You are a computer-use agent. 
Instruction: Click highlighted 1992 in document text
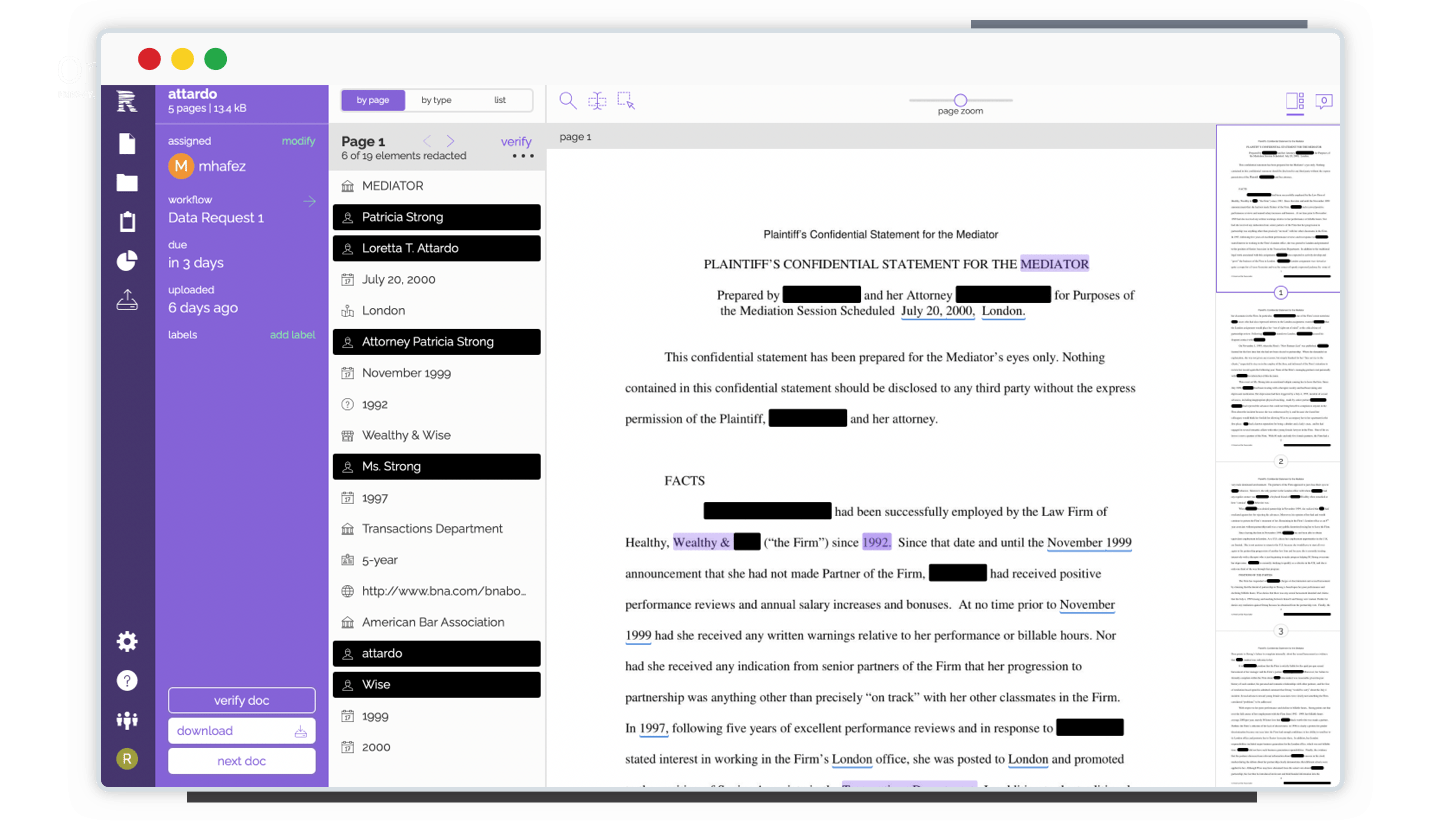[876, 542]
